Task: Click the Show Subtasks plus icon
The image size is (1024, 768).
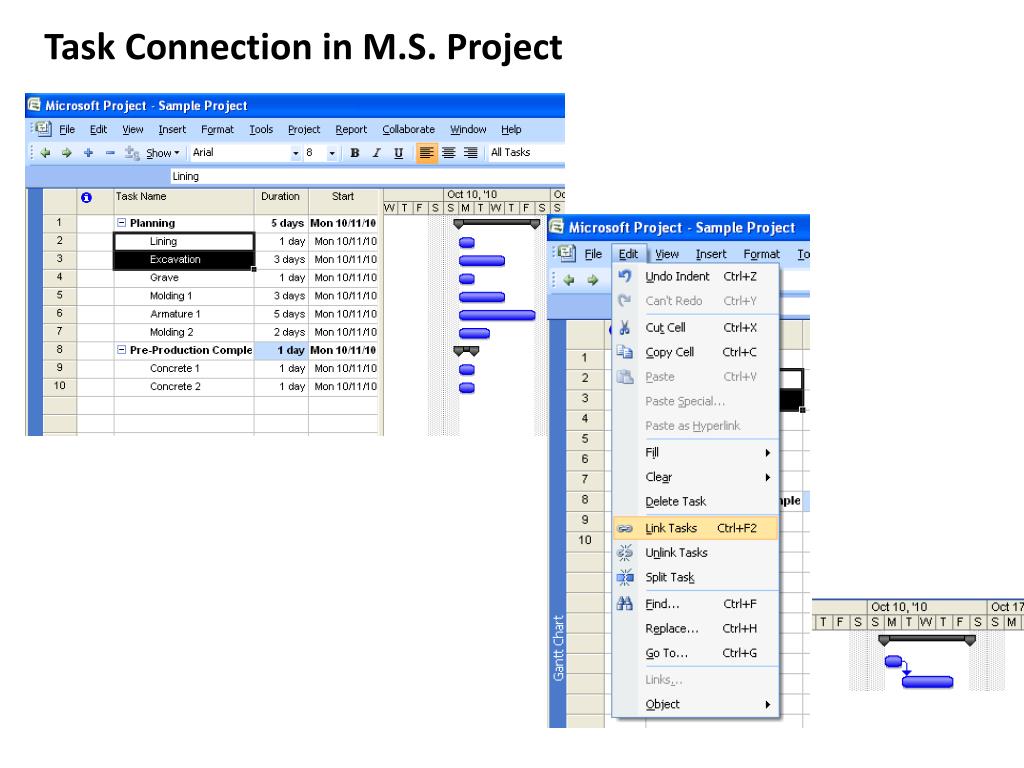Action: [x=88, y=153]
